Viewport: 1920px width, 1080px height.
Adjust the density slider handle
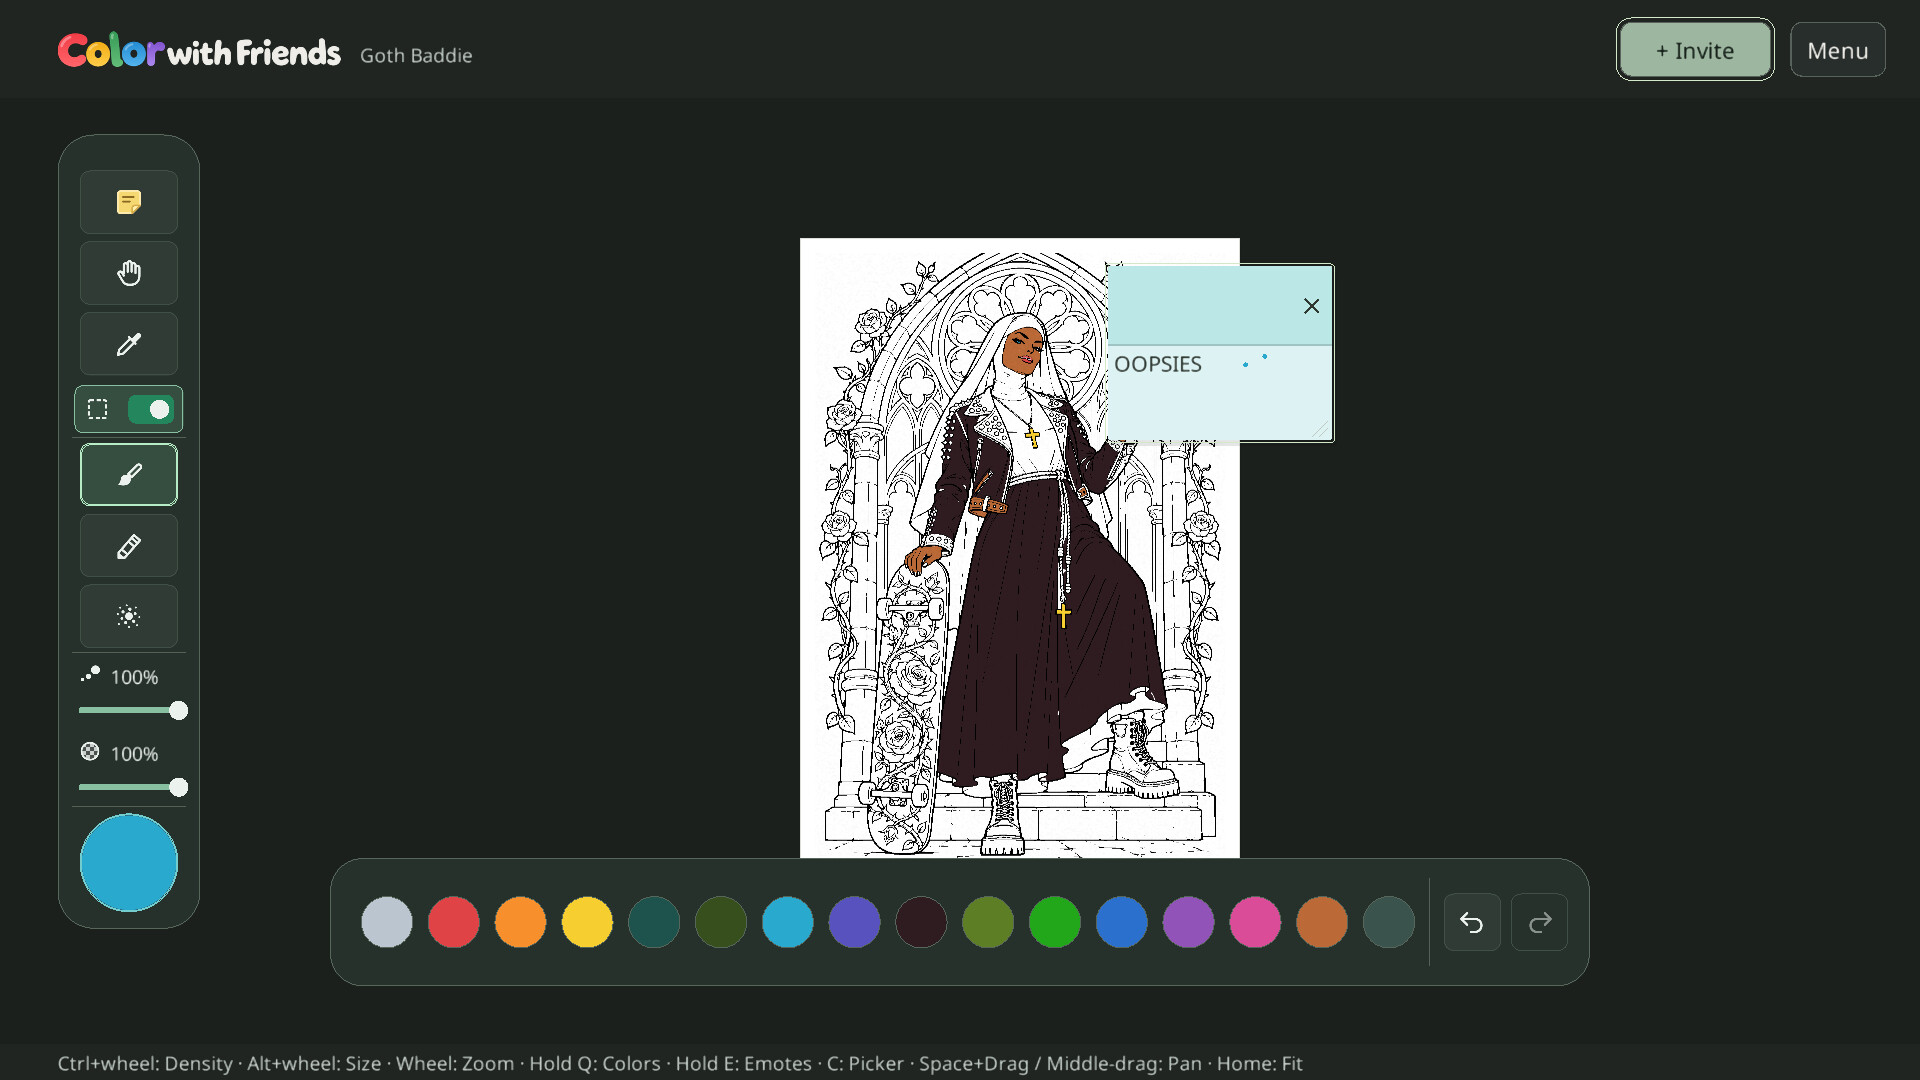(178, 788)
